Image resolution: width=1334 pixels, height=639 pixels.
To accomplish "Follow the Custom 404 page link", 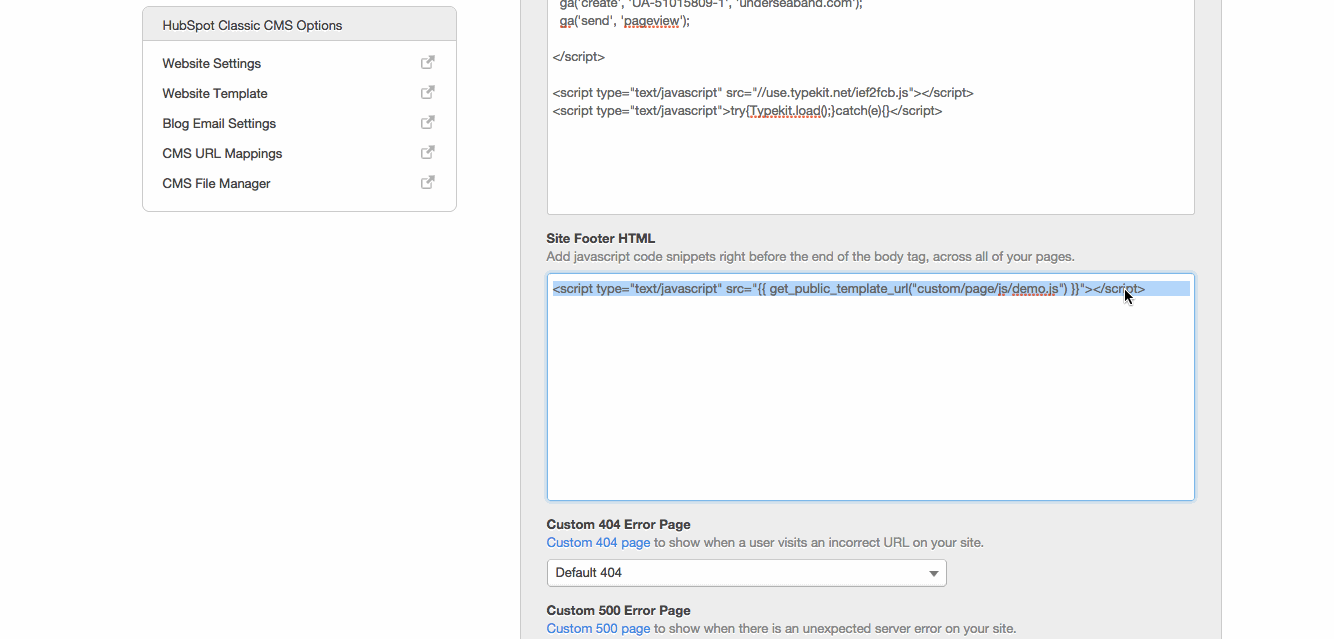I will coord(598,543).
